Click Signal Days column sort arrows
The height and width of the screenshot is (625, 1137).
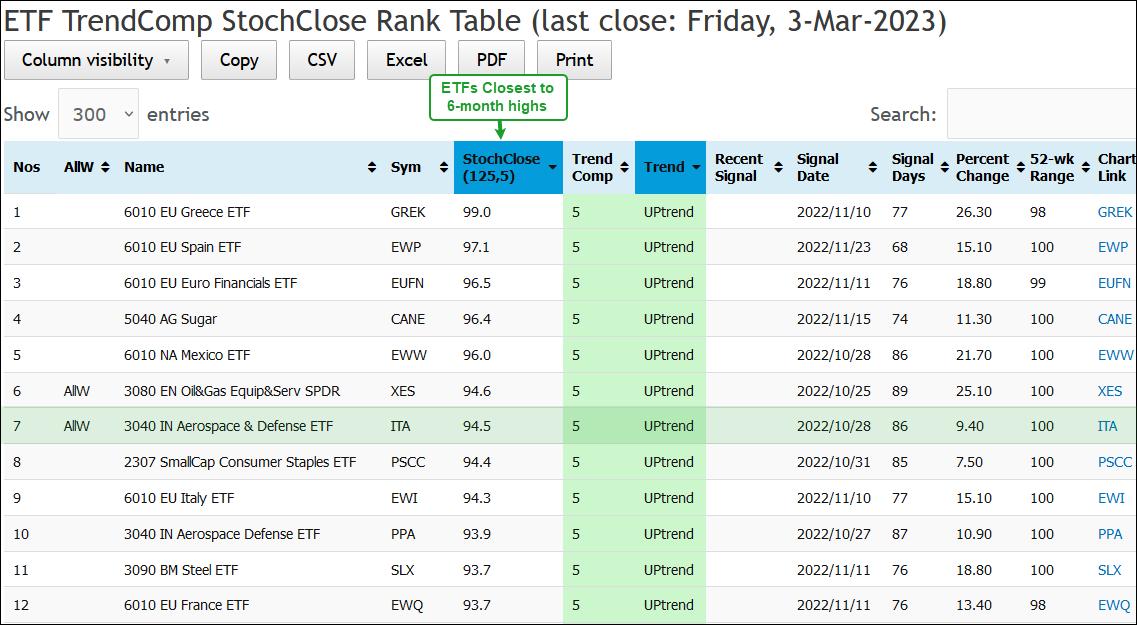[943, 167]
